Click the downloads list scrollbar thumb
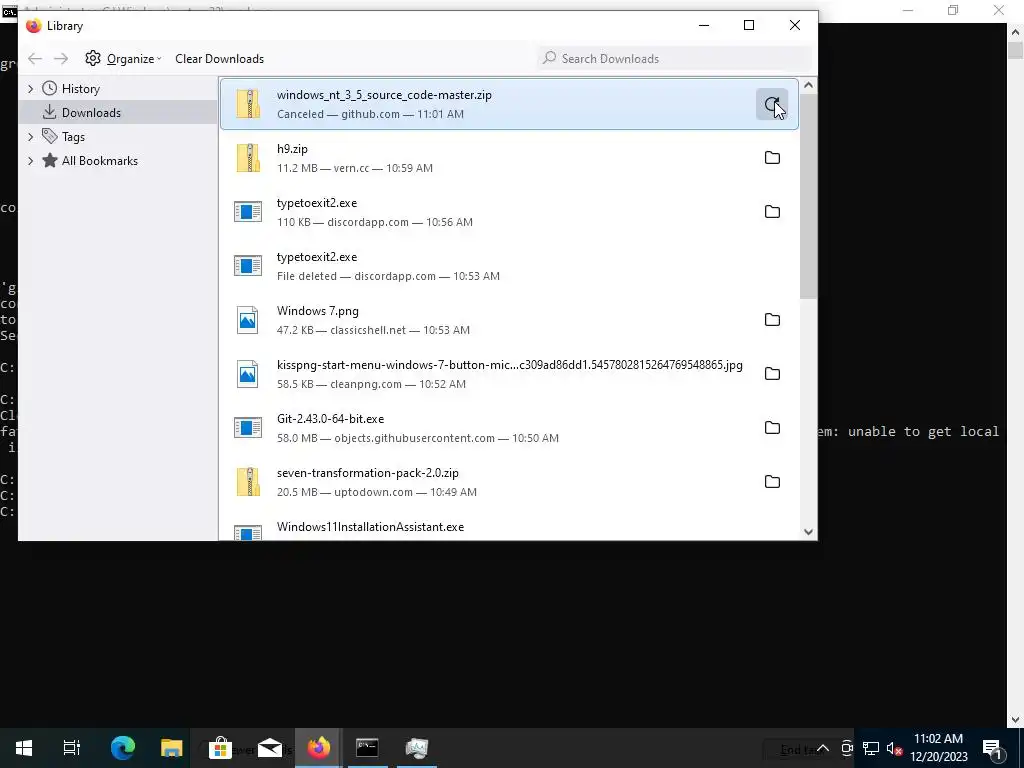 coord(808,195)
